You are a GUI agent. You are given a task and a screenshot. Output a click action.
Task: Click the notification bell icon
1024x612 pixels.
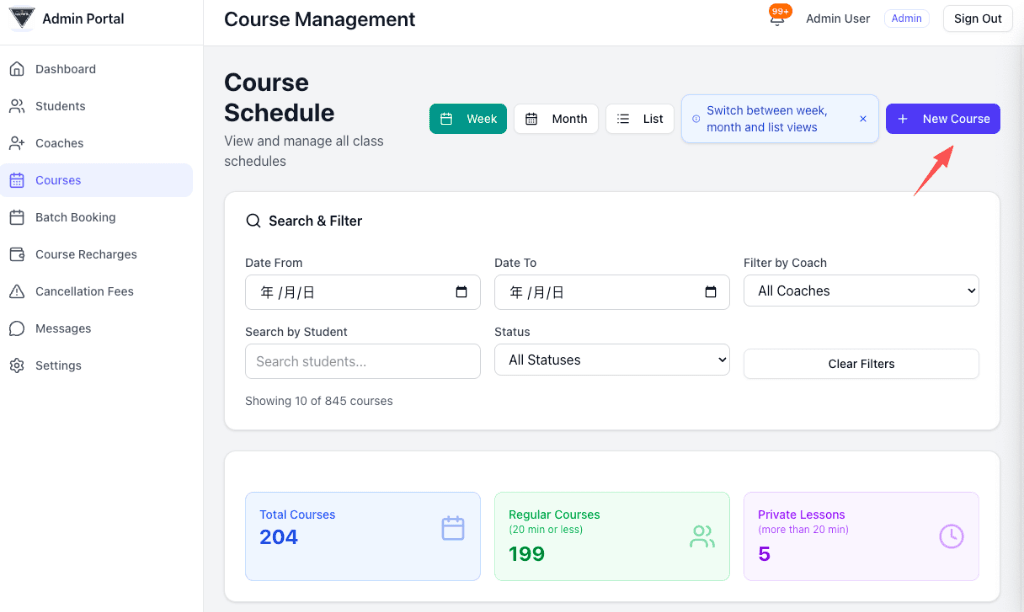[x=777, y=19]
